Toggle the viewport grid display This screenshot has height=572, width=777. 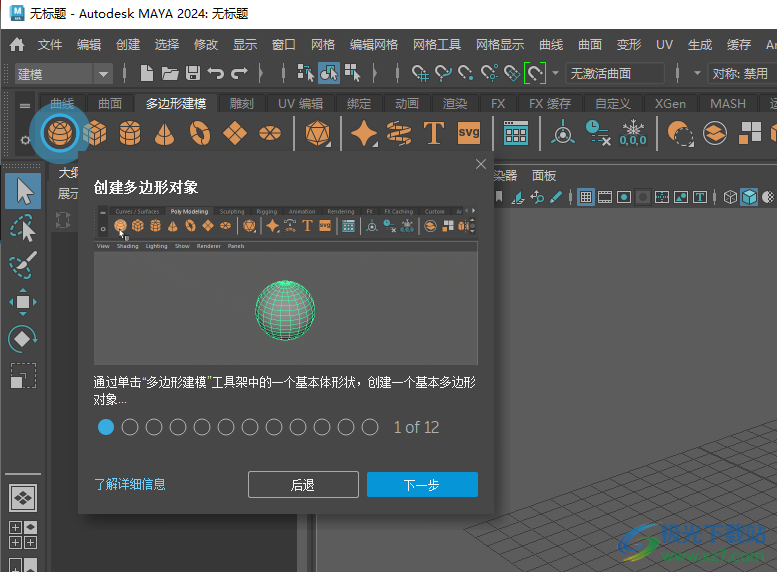tap(586, 197)
